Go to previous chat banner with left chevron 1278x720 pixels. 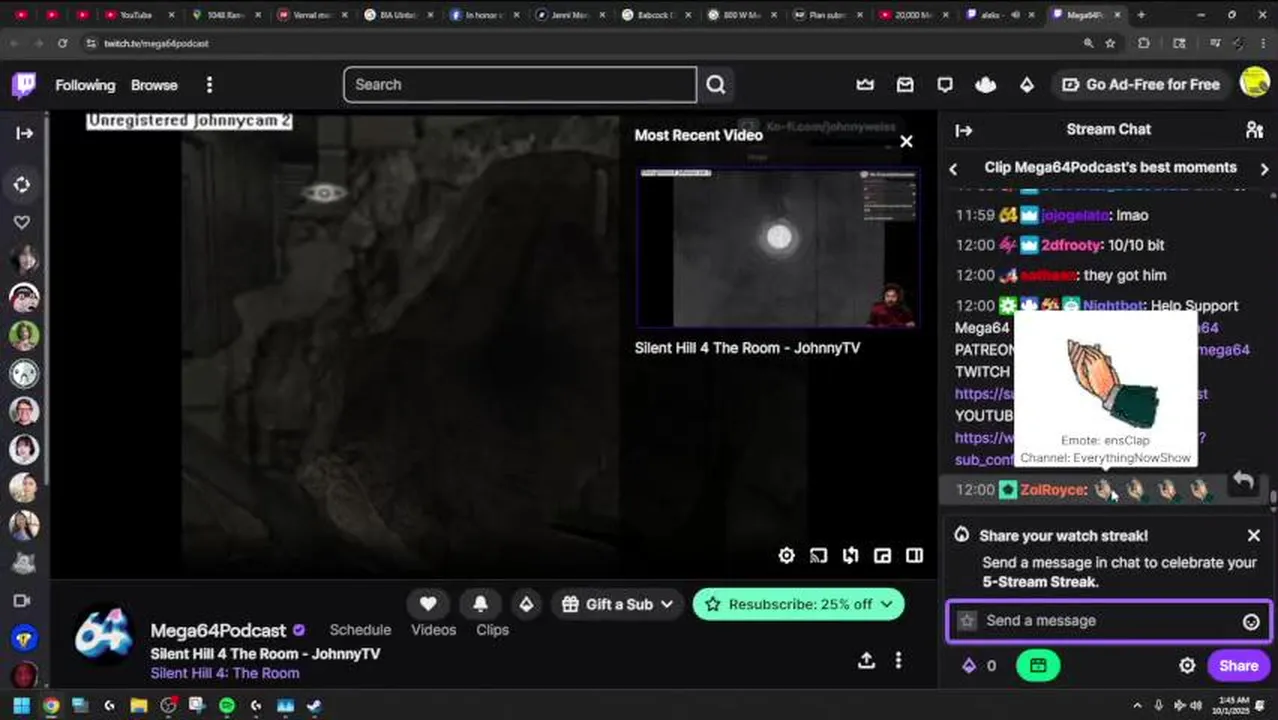coord(953,169)
